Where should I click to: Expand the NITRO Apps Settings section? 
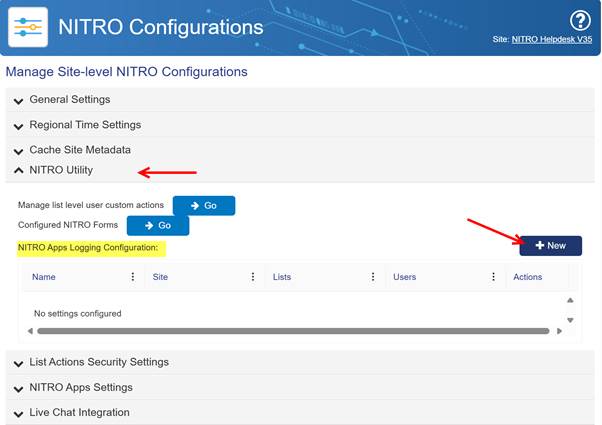80,387
